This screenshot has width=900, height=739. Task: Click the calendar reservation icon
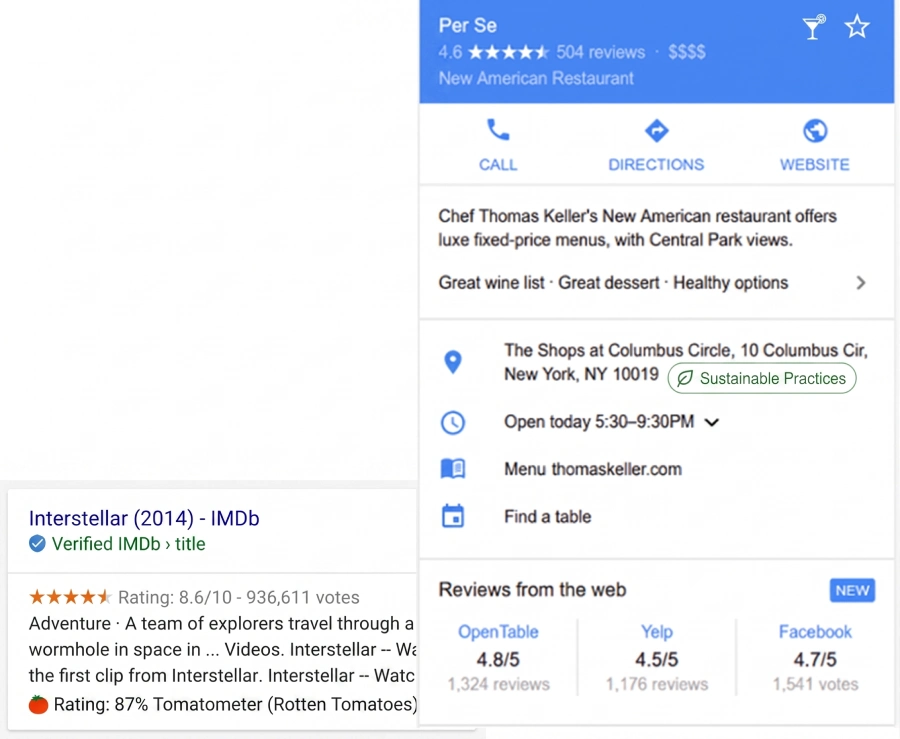point(453,516)
